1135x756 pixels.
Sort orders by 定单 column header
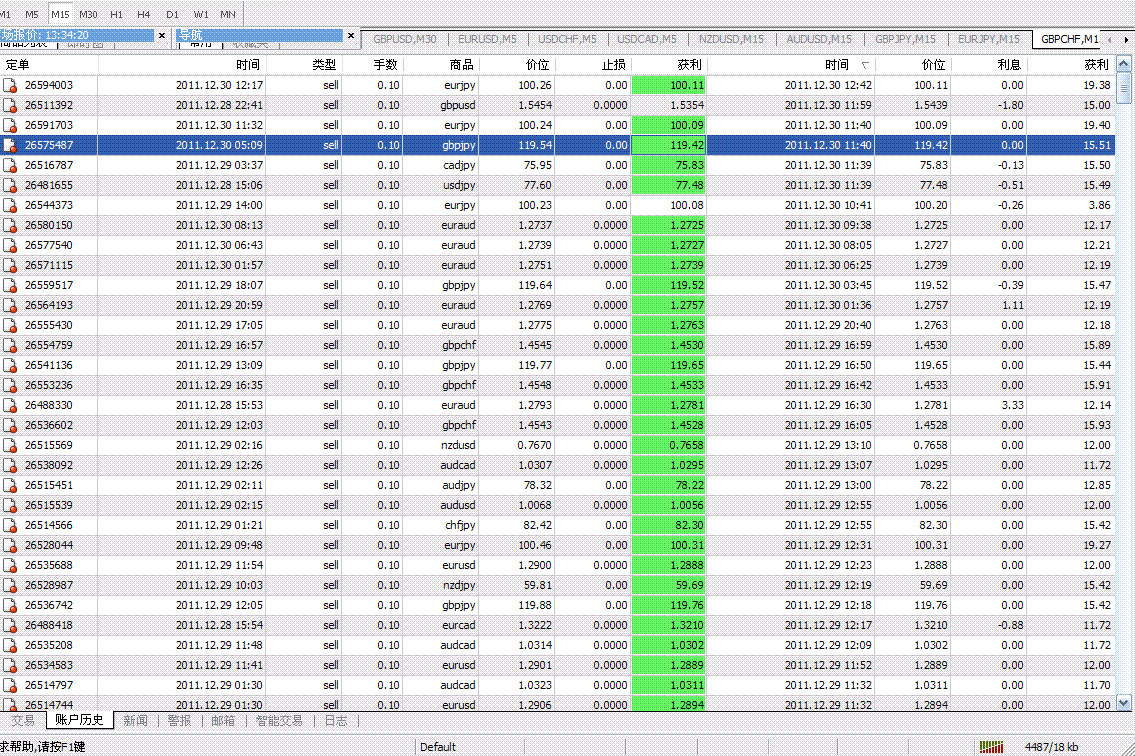[18, 64]
